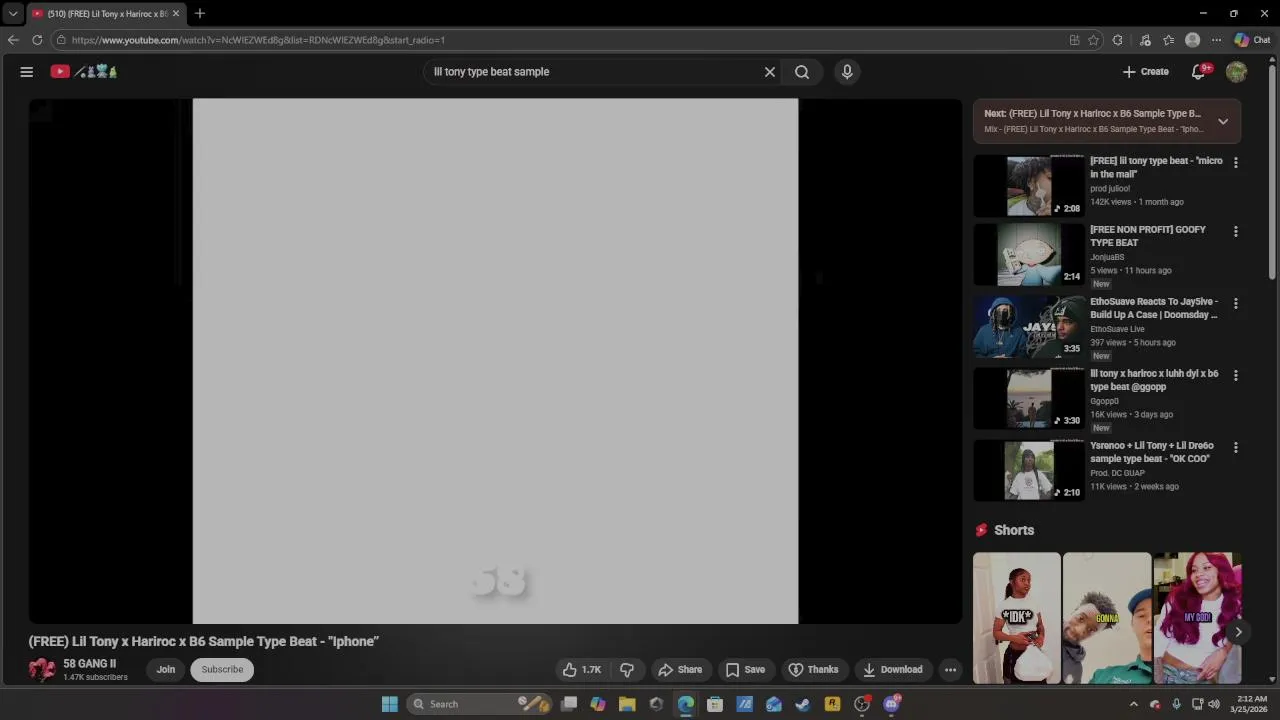The height and width of the screenshot is (720, 1280).
Task: Open split screen icon in address bar
Action: pos(1074,40)
